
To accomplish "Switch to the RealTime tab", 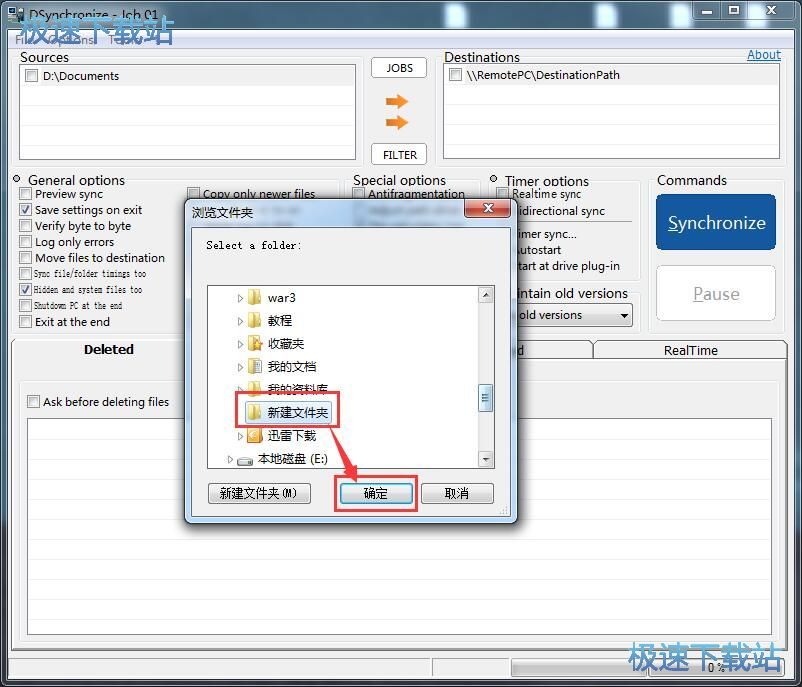I will pos(690,350).
